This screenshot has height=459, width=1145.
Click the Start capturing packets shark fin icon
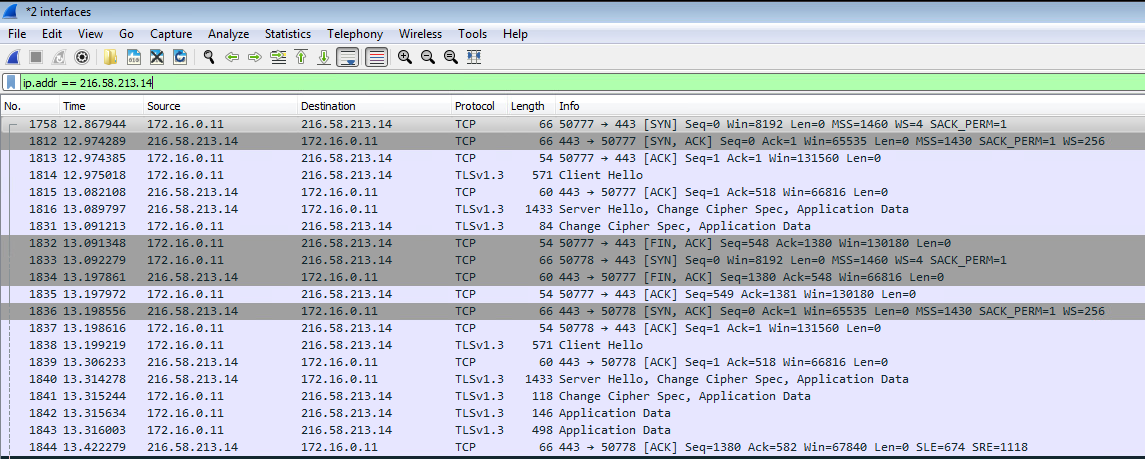pos(13,57)
